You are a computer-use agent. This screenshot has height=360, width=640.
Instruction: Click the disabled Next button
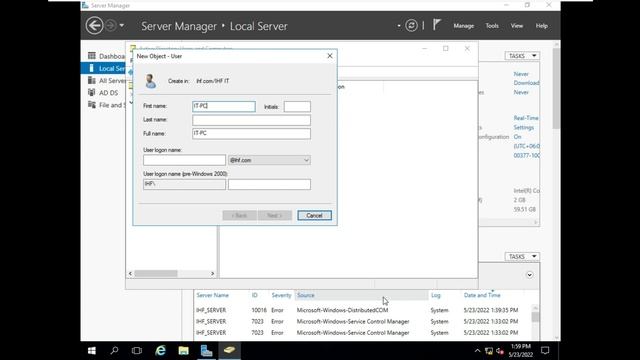275,216
